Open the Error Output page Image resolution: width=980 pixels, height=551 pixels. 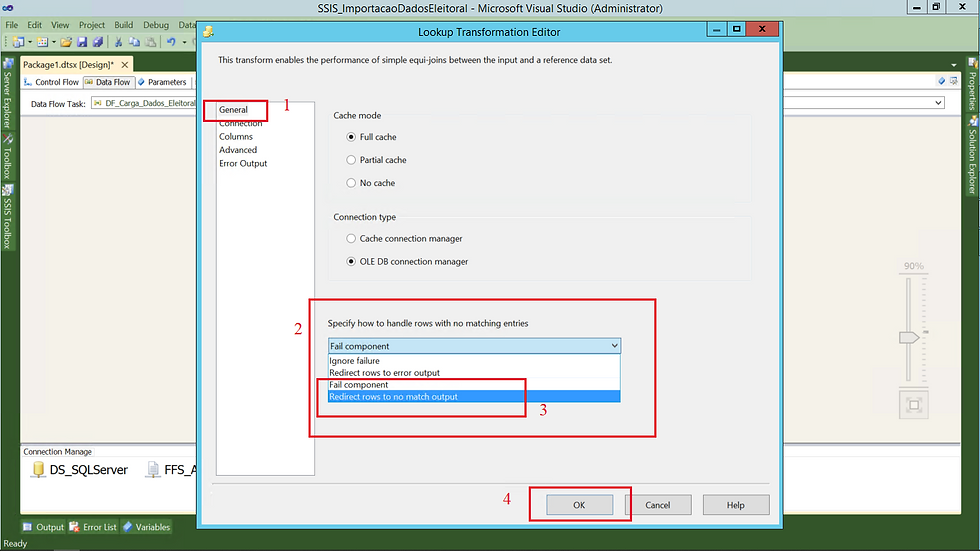click(x=242, y=164)
